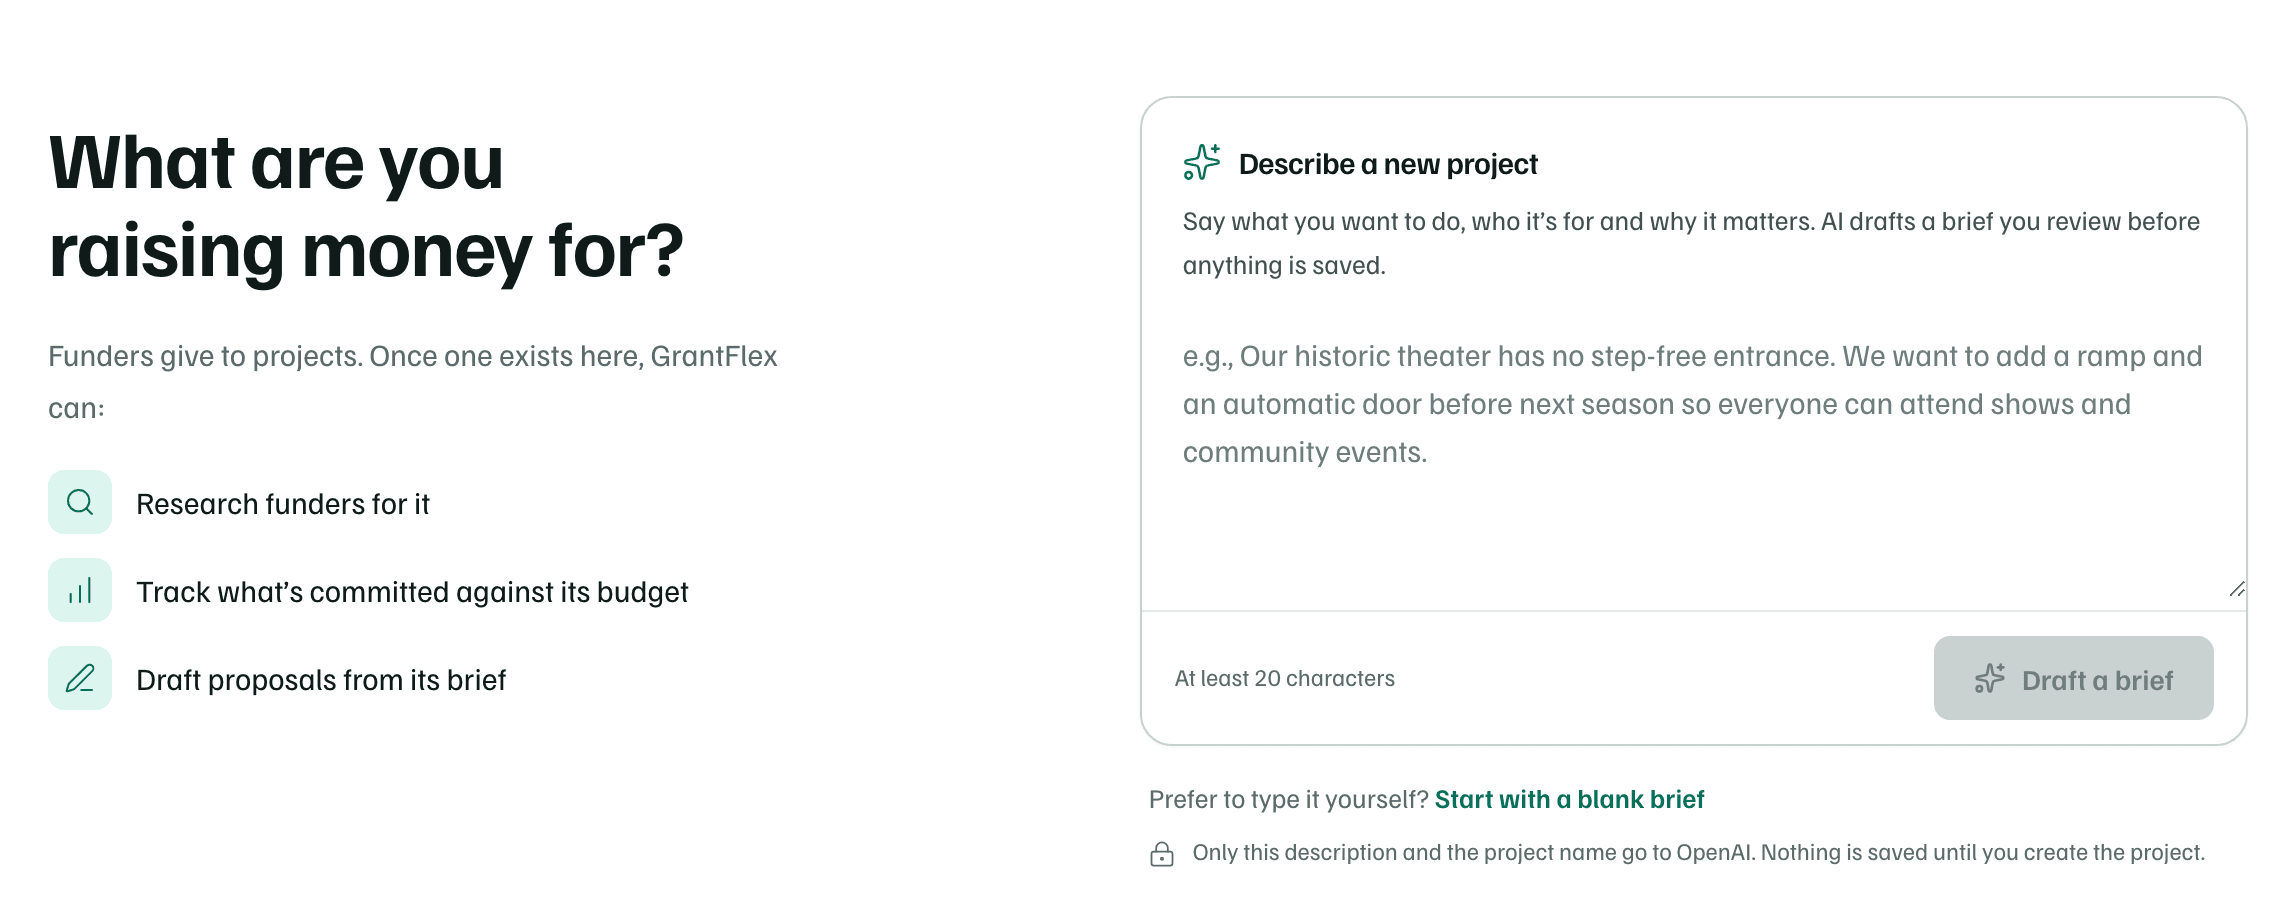Click the magnifier icon beside Research funders
2296x918 pixels.
pos(80,502)
